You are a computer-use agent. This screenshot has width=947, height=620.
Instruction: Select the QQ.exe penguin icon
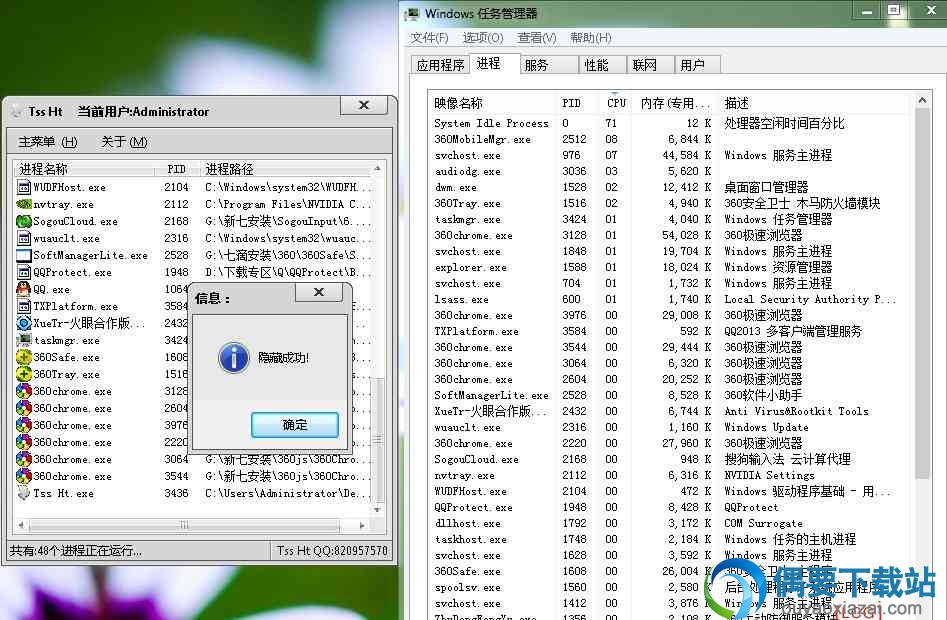[24, 289]
